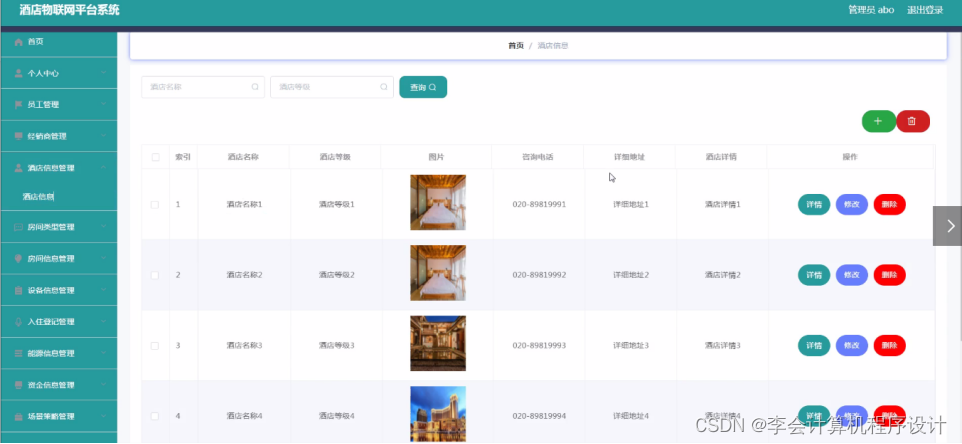Click the list icon beside 能源信息管理
The height and width of the screenshot is (444, 962).
[x=18, y=354]
